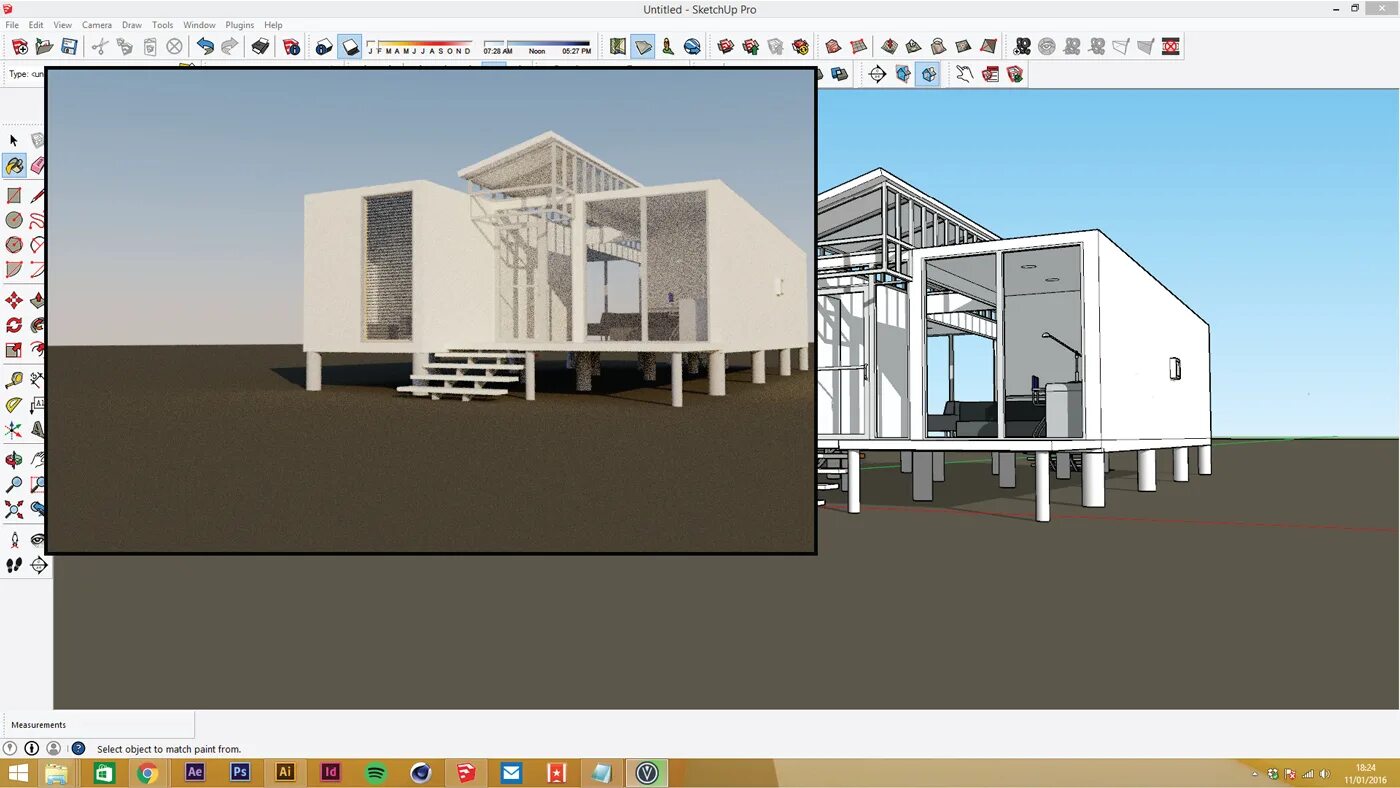The image size is (1400, 788).
Task: Click the Cut scissors icon
Action: (100, 46)
